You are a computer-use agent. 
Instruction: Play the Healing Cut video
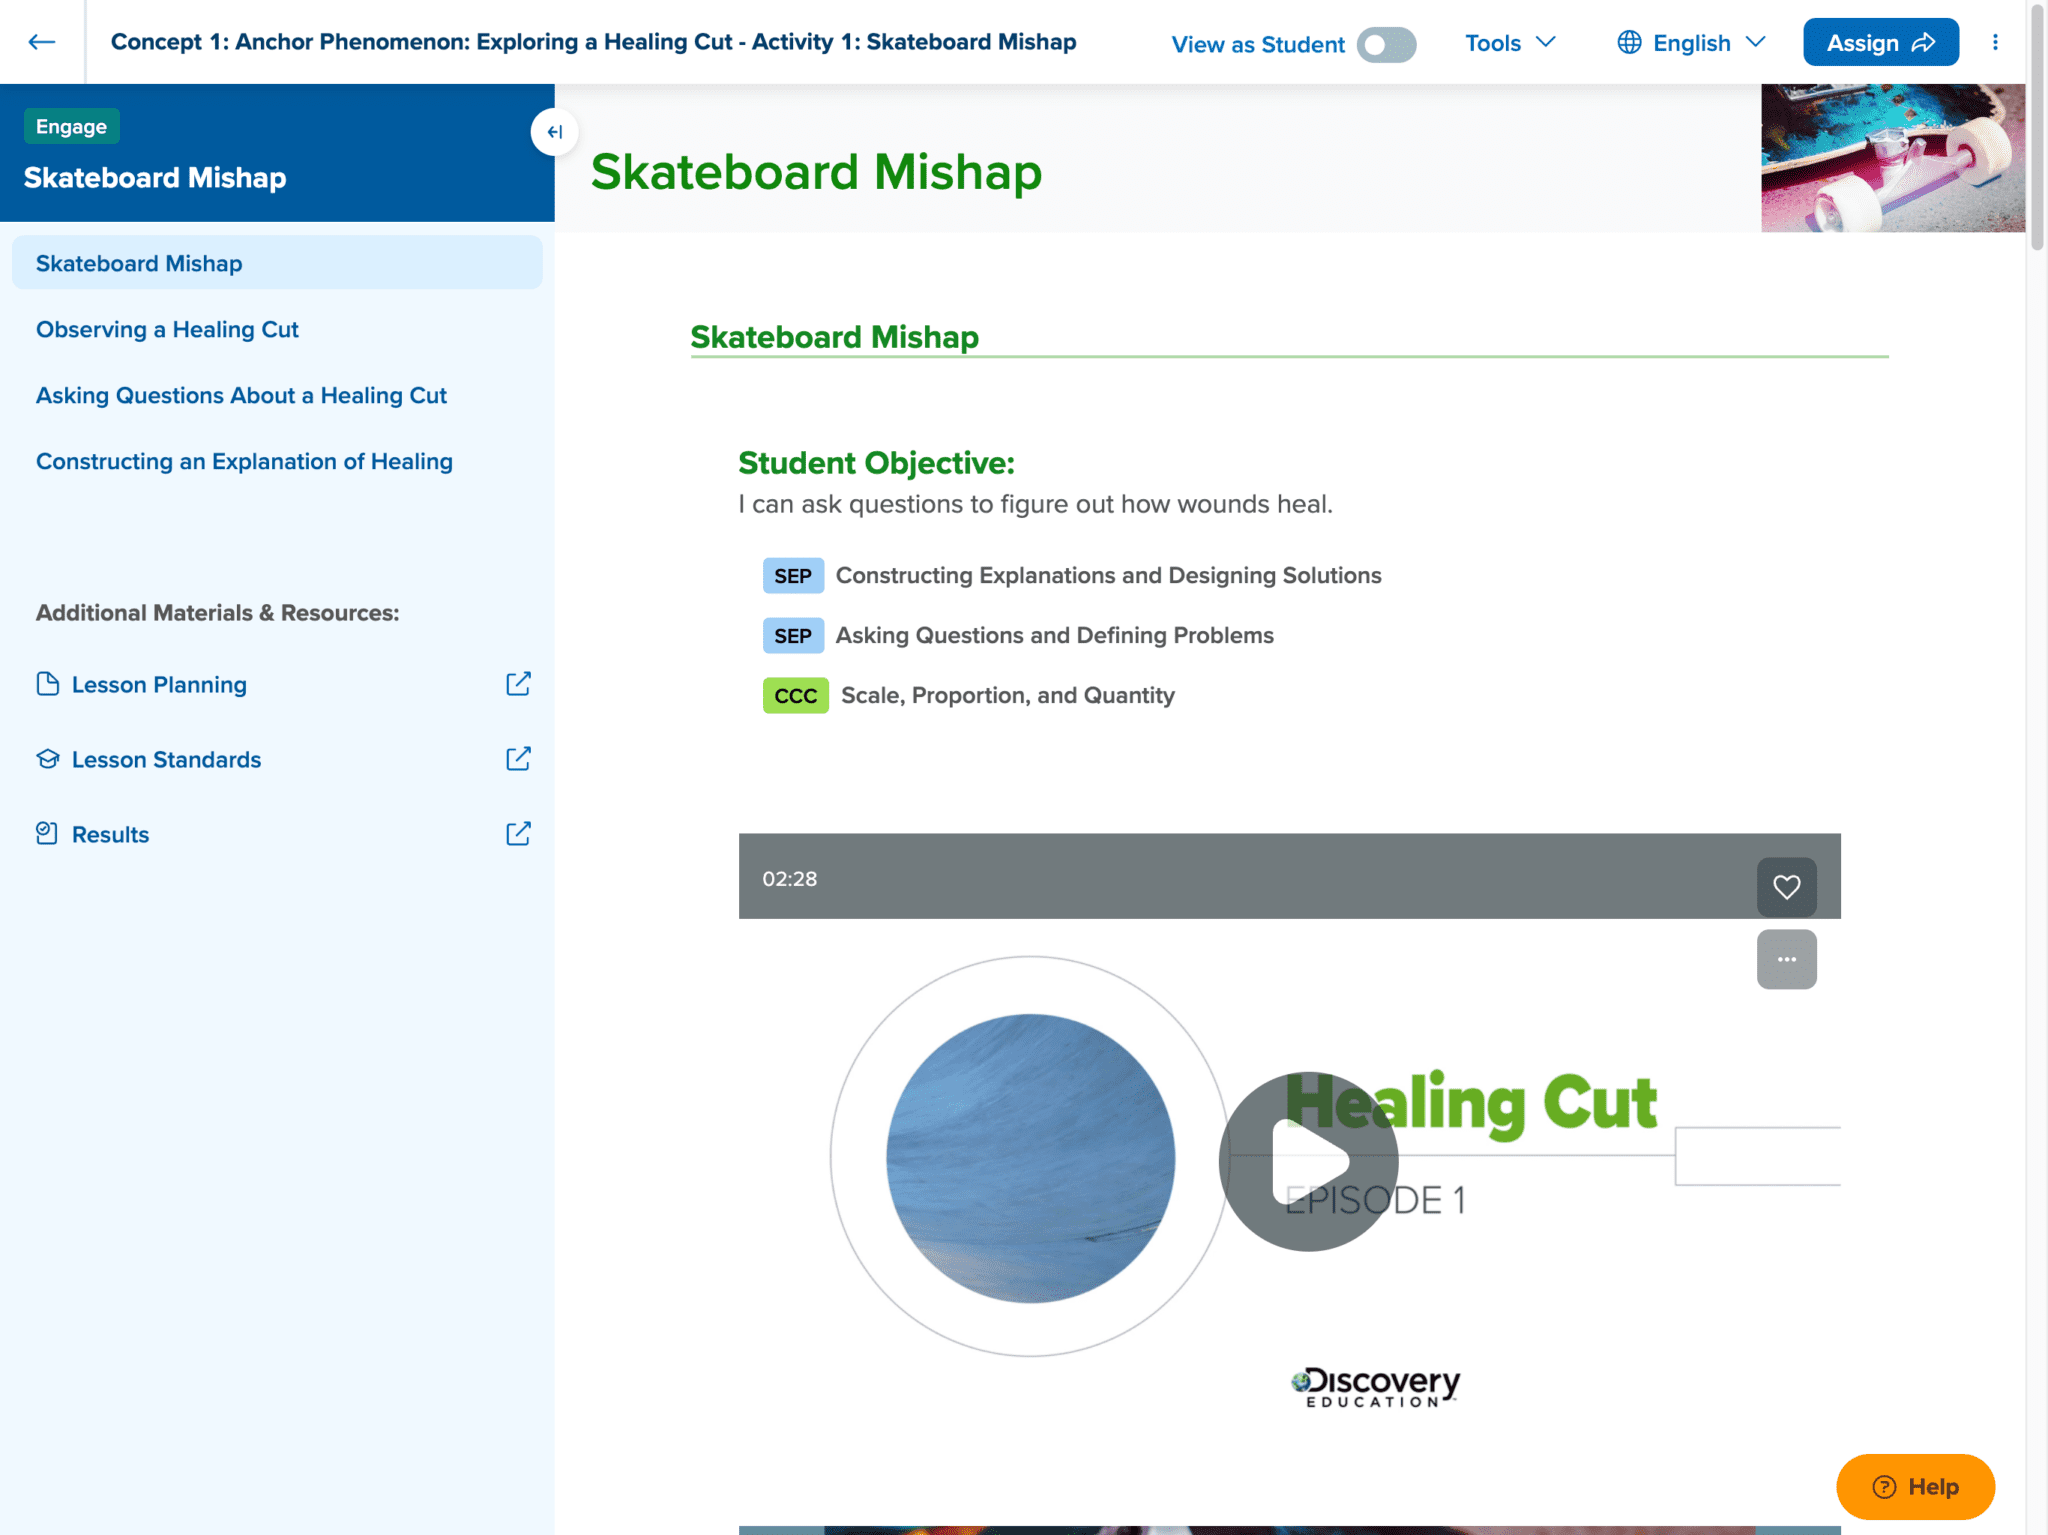pos(1308,1161)
